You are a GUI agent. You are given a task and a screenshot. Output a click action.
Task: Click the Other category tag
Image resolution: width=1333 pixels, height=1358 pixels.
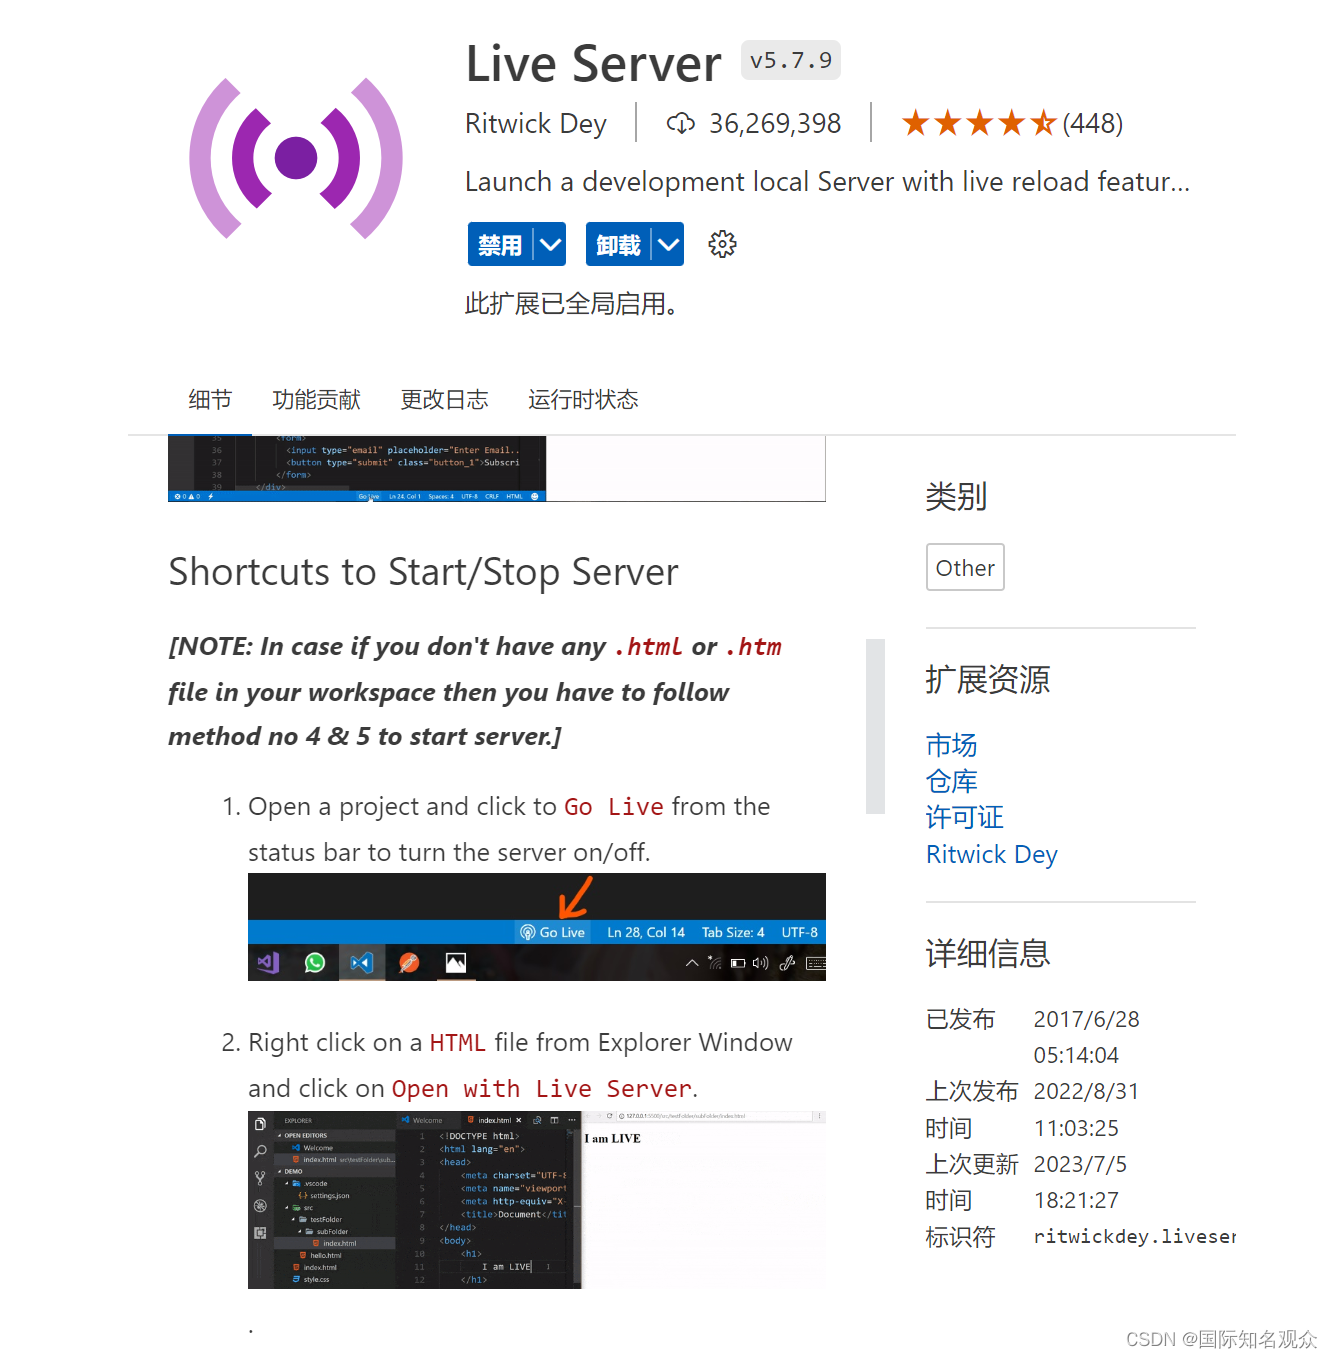(965, 567)
